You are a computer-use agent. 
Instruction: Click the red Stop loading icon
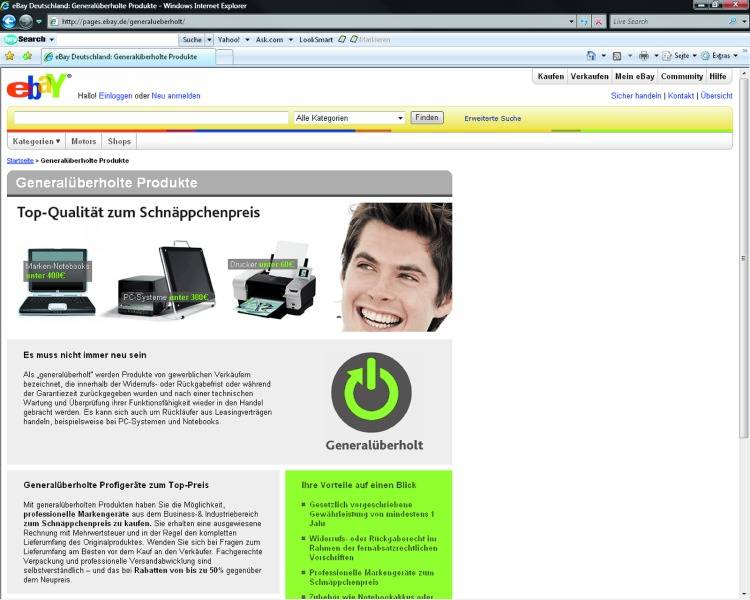click(x=598, y=22)
